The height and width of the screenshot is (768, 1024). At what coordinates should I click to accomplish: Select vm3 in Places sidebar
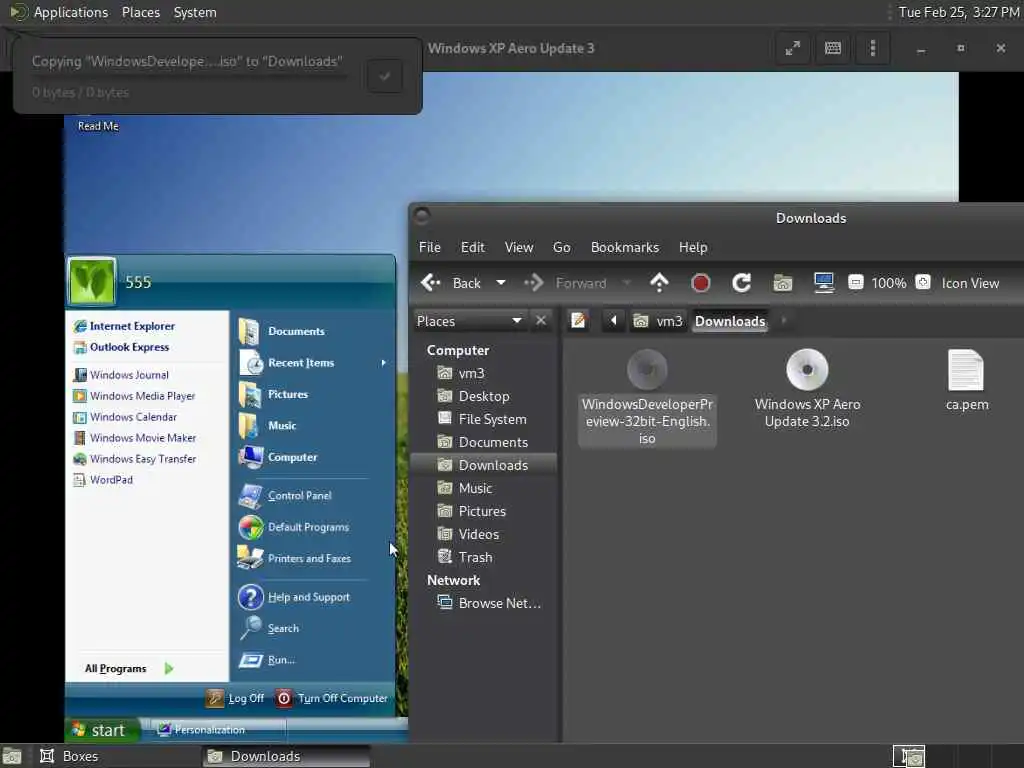coord(484,373)
